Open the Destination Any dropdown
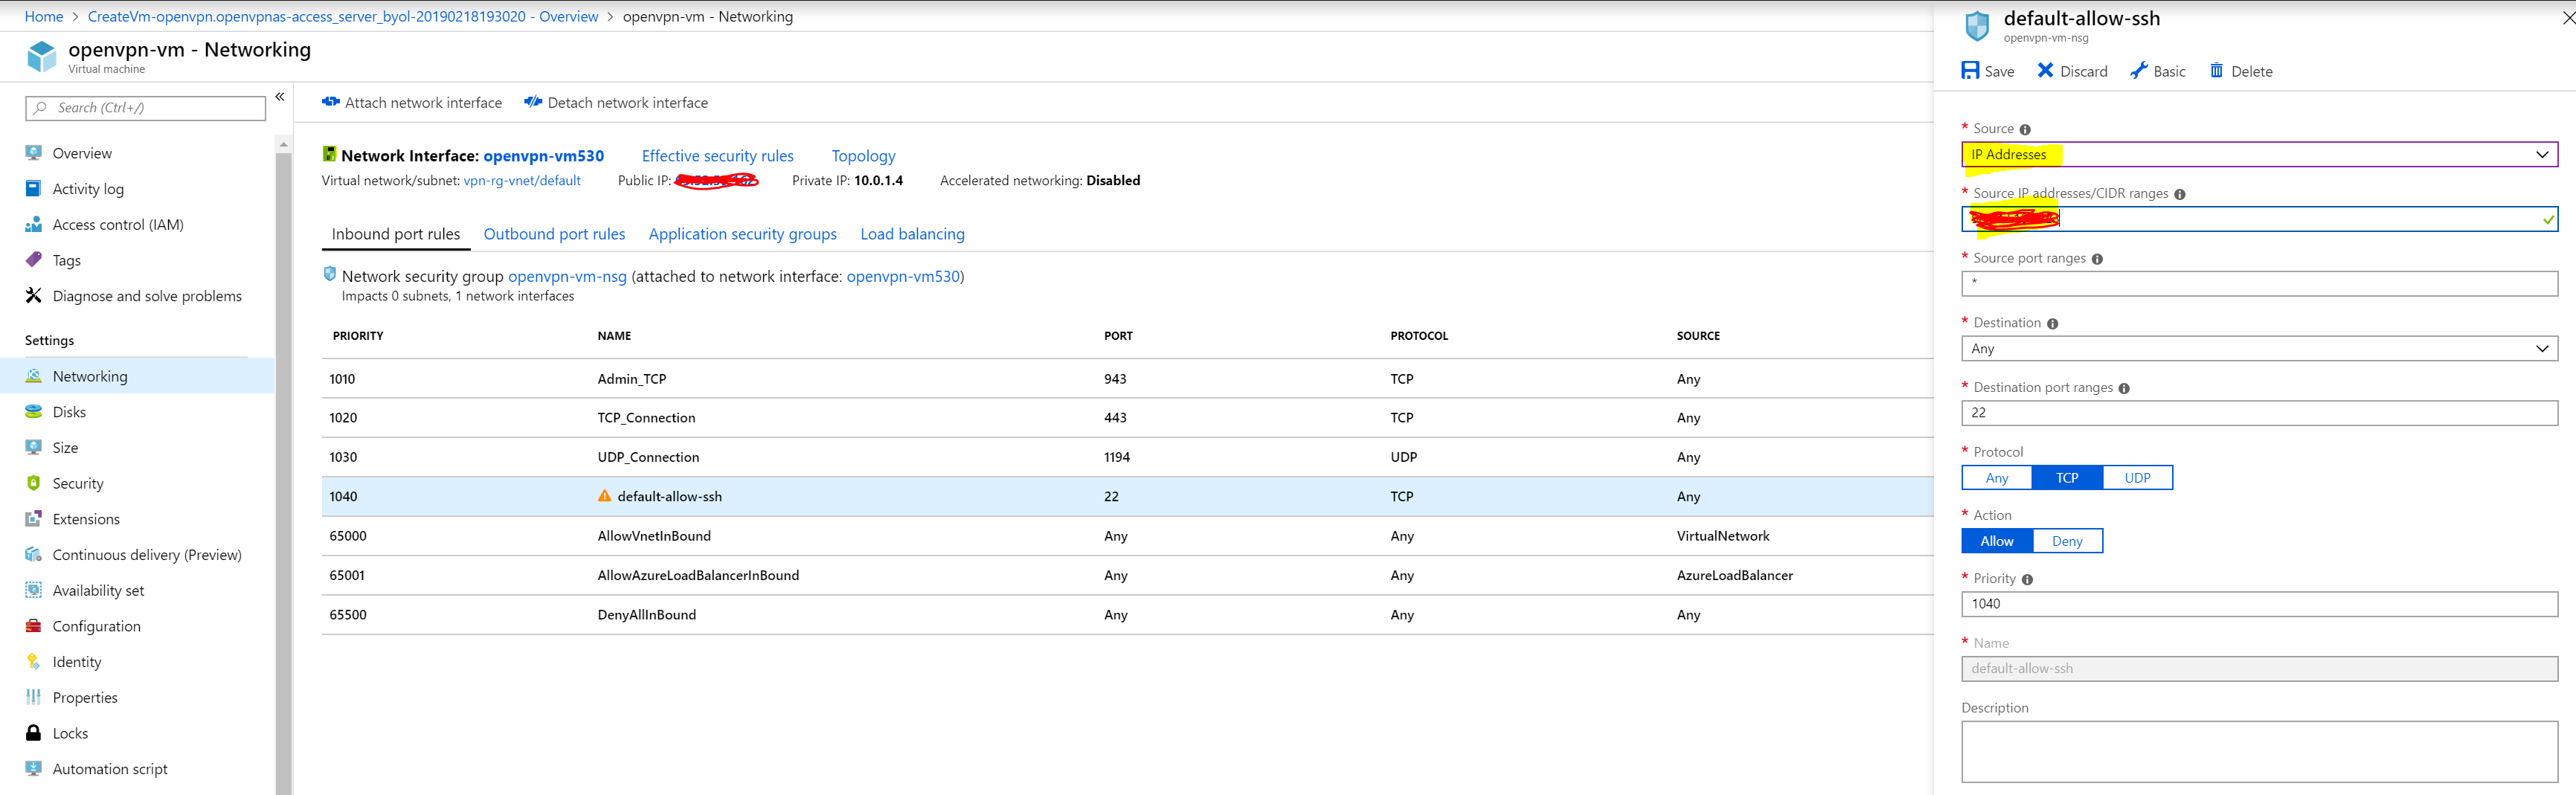Screen dimensions: 2576x795 (x=2259, y=348)
